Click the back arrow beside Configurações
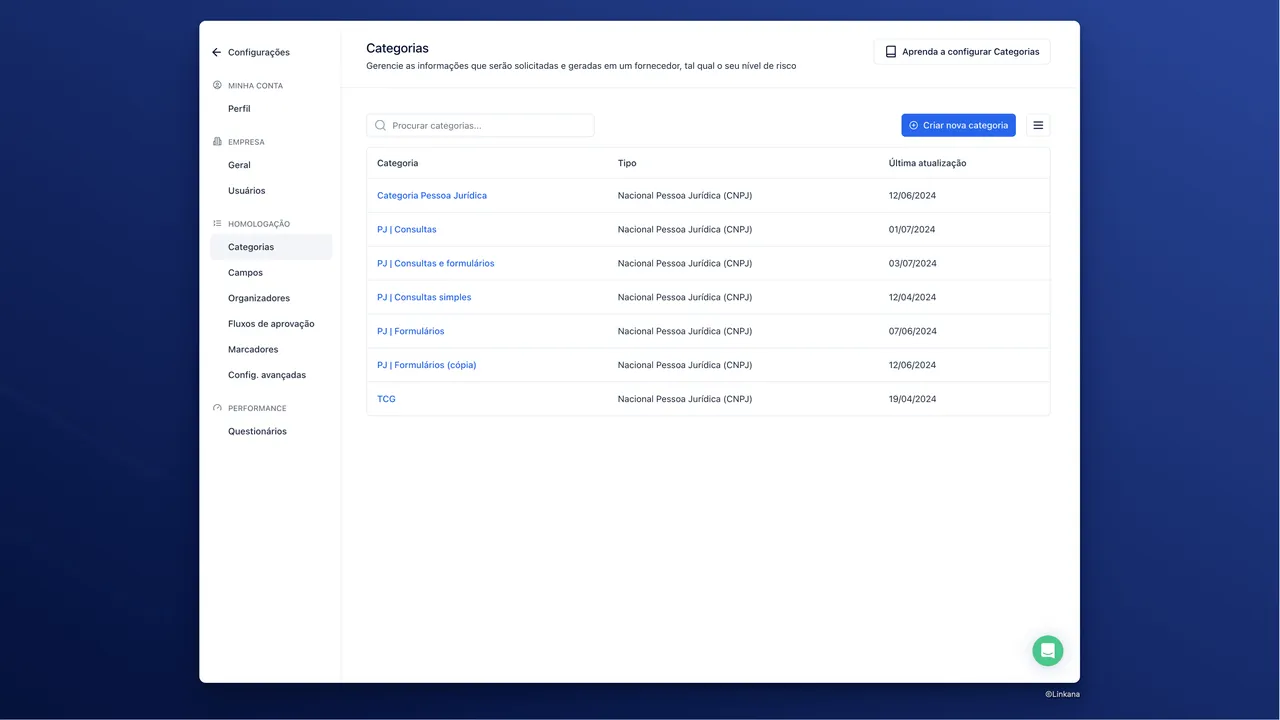Image resolution: width=1280 pixels, height=720 pixels. (216, 52)
